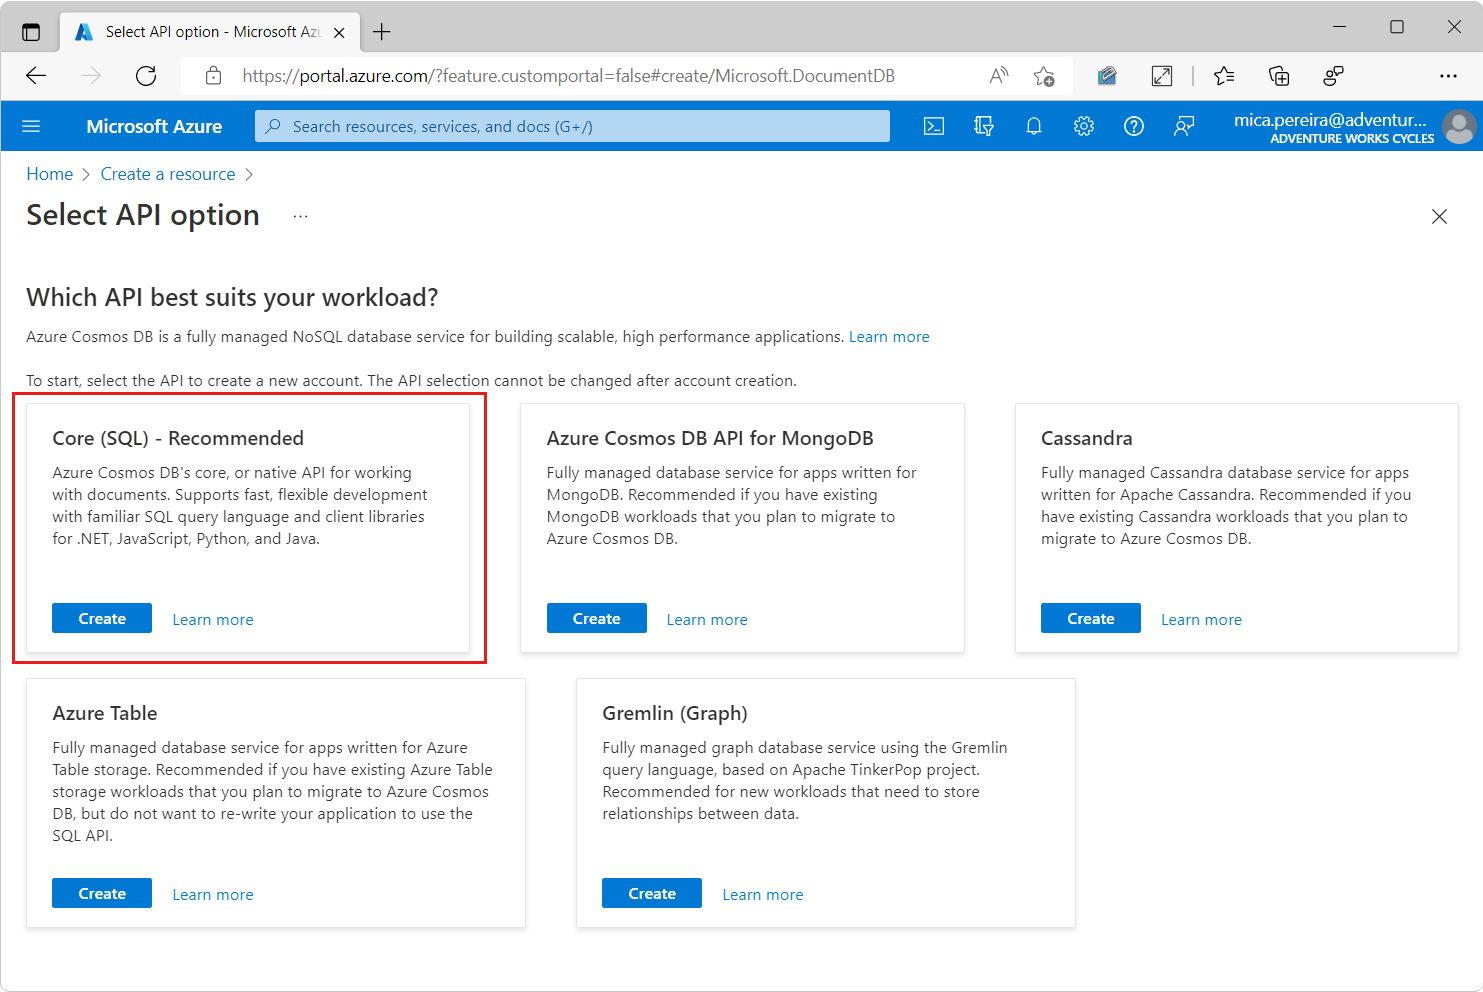This screenshot has height=992, width=1483.
Task: Close the Select API option blade
Action: coord(1439,217)
